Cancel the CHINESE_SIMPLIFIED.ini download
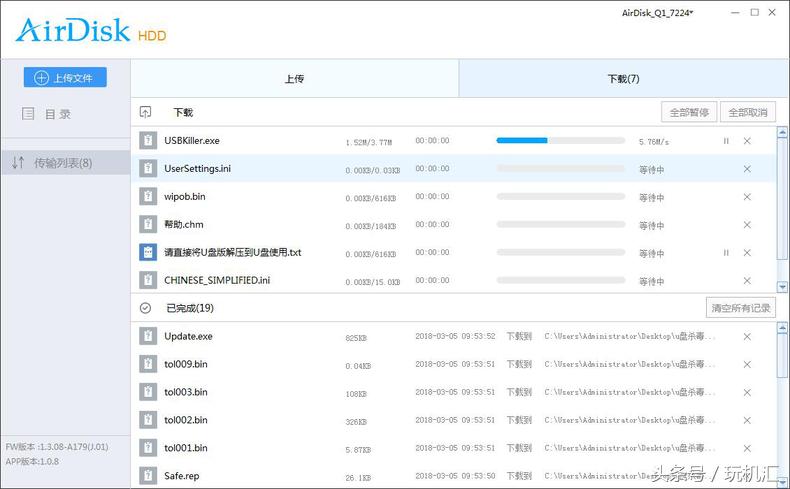 point(747,281)
